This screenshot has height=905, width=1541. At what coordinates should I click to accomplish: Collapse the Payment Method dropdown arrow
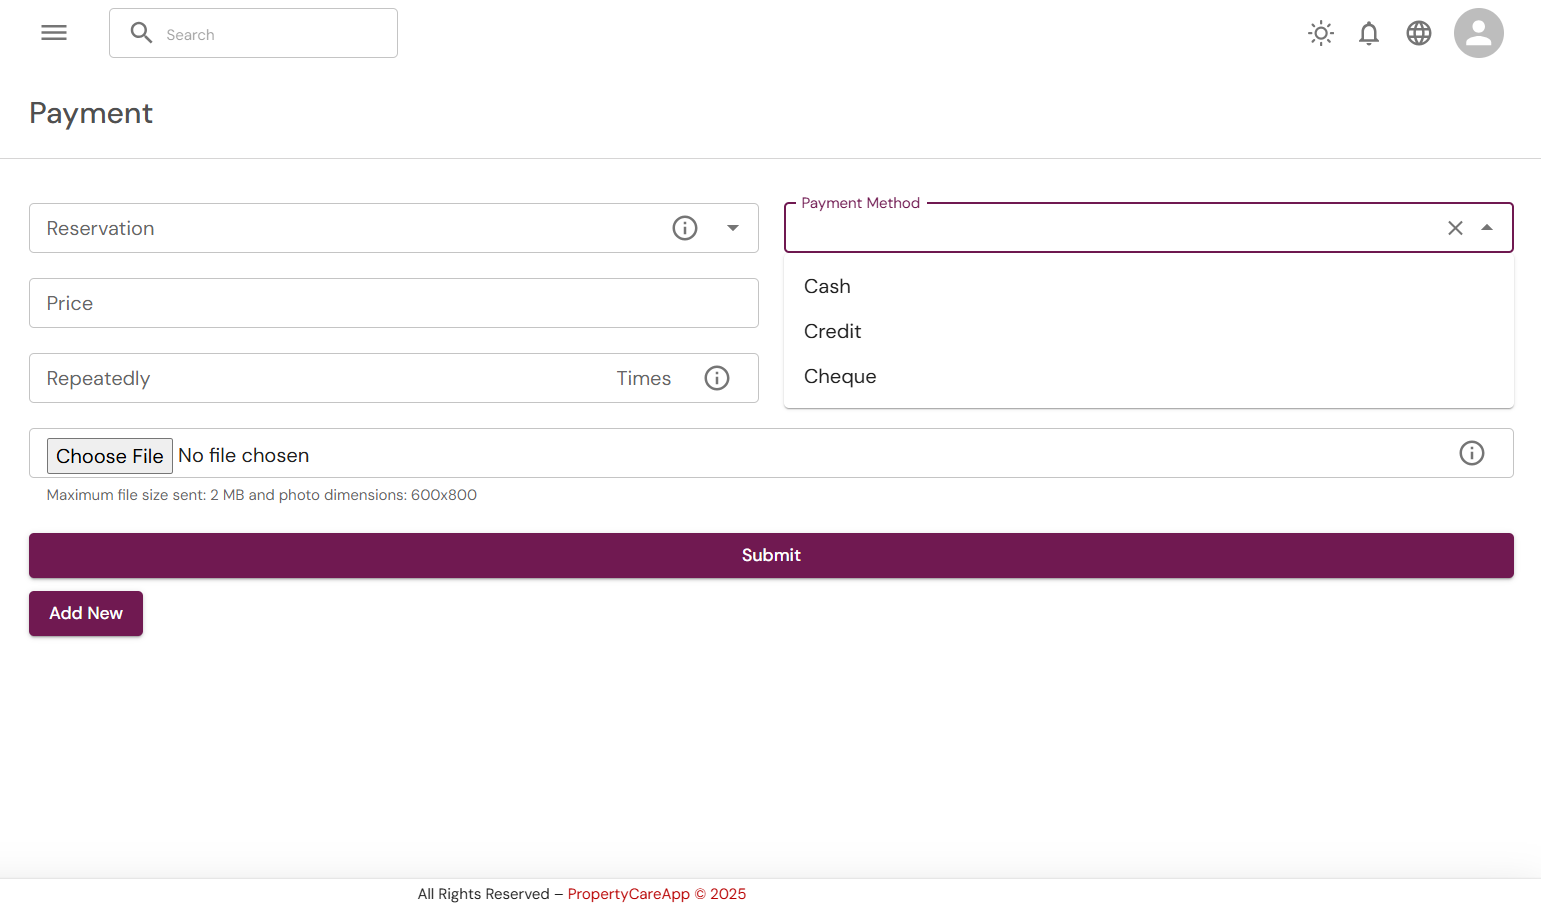click(x=1487, y=228)
